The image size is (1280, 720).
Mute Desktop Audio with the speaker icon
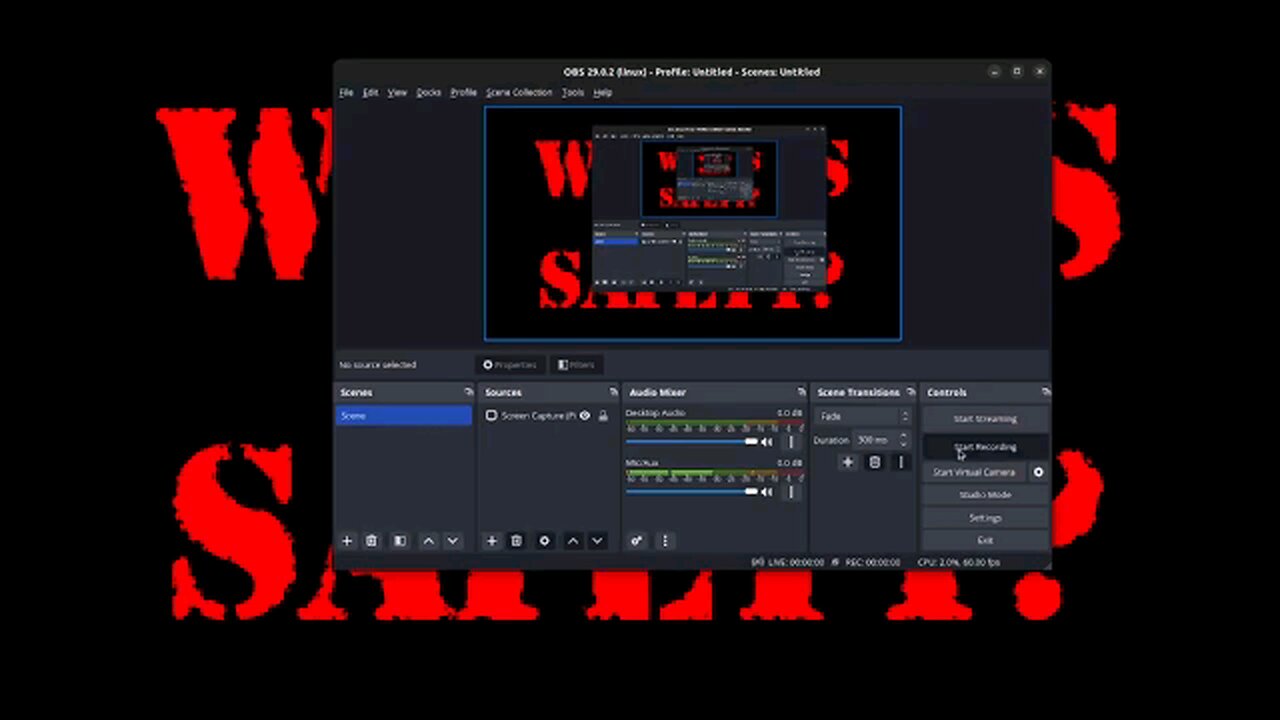click(767, 442)
